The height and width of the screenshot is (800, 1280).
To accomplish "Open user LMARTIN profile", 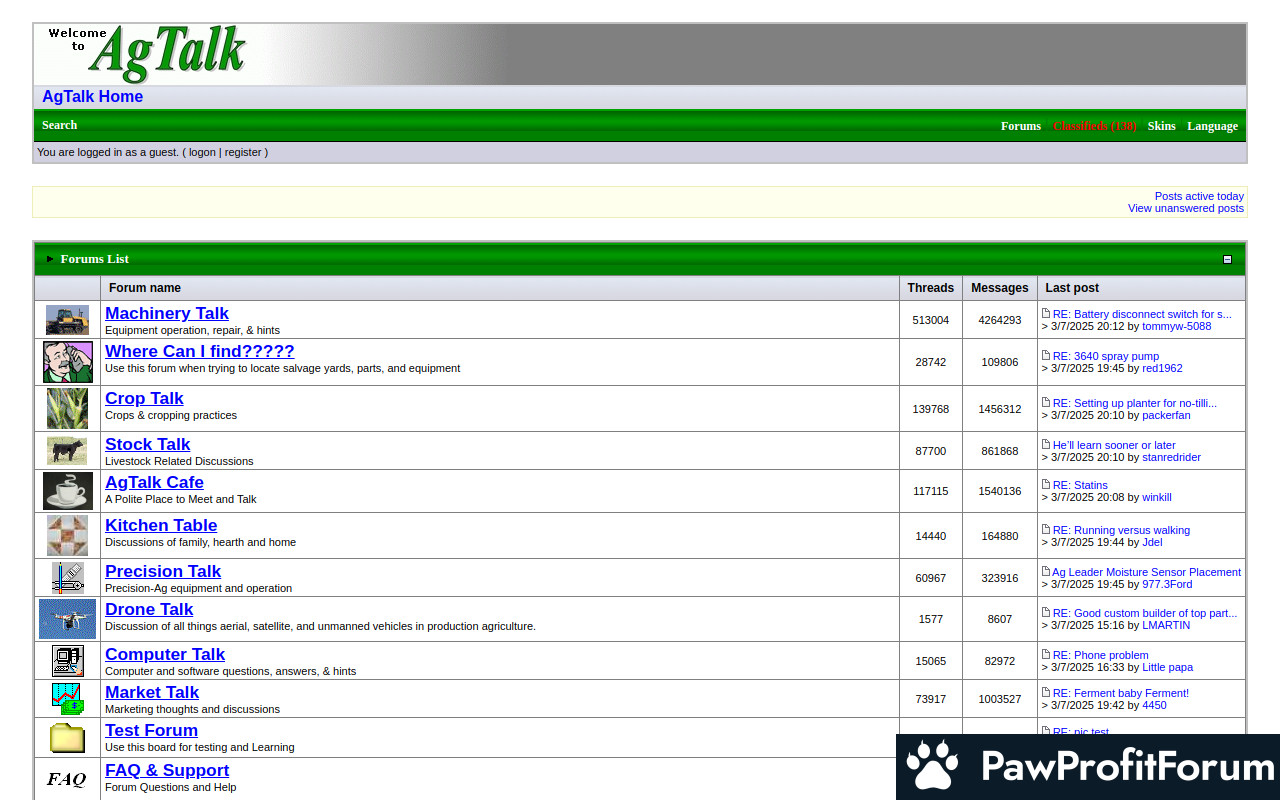I will click(1166, 625).
